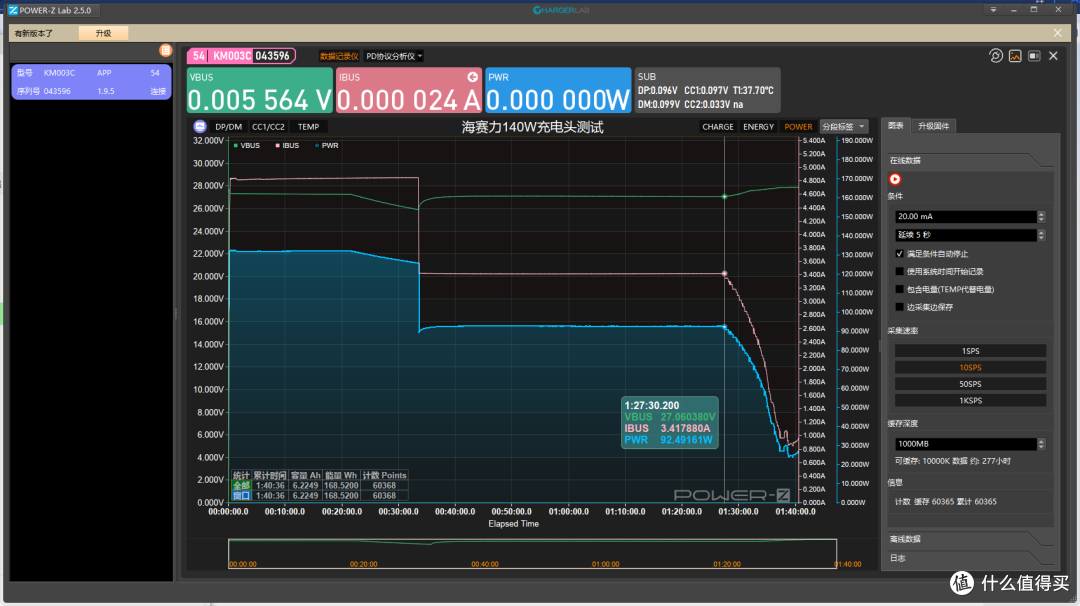Click the PWR power readout panel
Screen dimensions: 1080x606
point(558,90)
